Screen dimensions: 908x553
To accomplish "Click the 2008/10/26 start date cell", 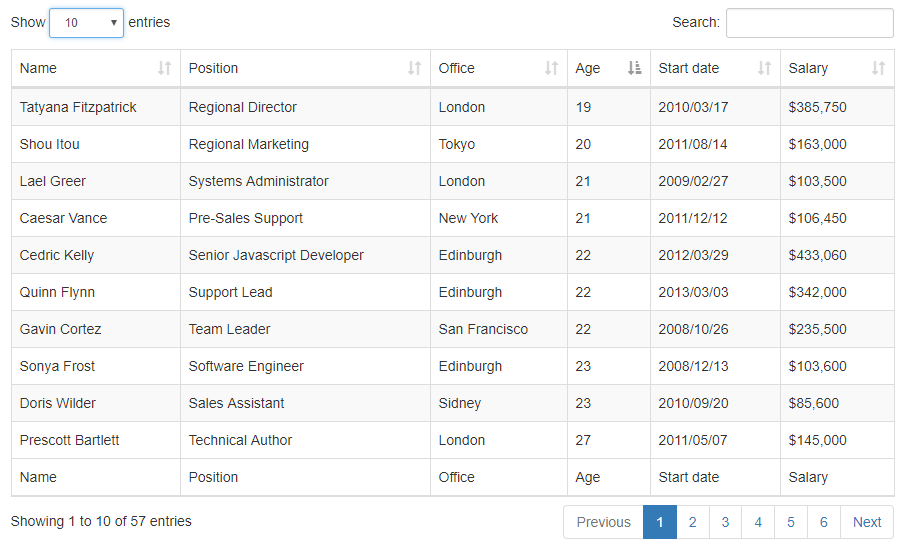I will [x=716, y=329].
